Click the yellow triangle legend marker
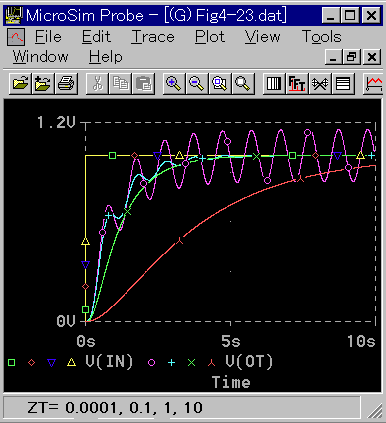 tap(71, 362)
